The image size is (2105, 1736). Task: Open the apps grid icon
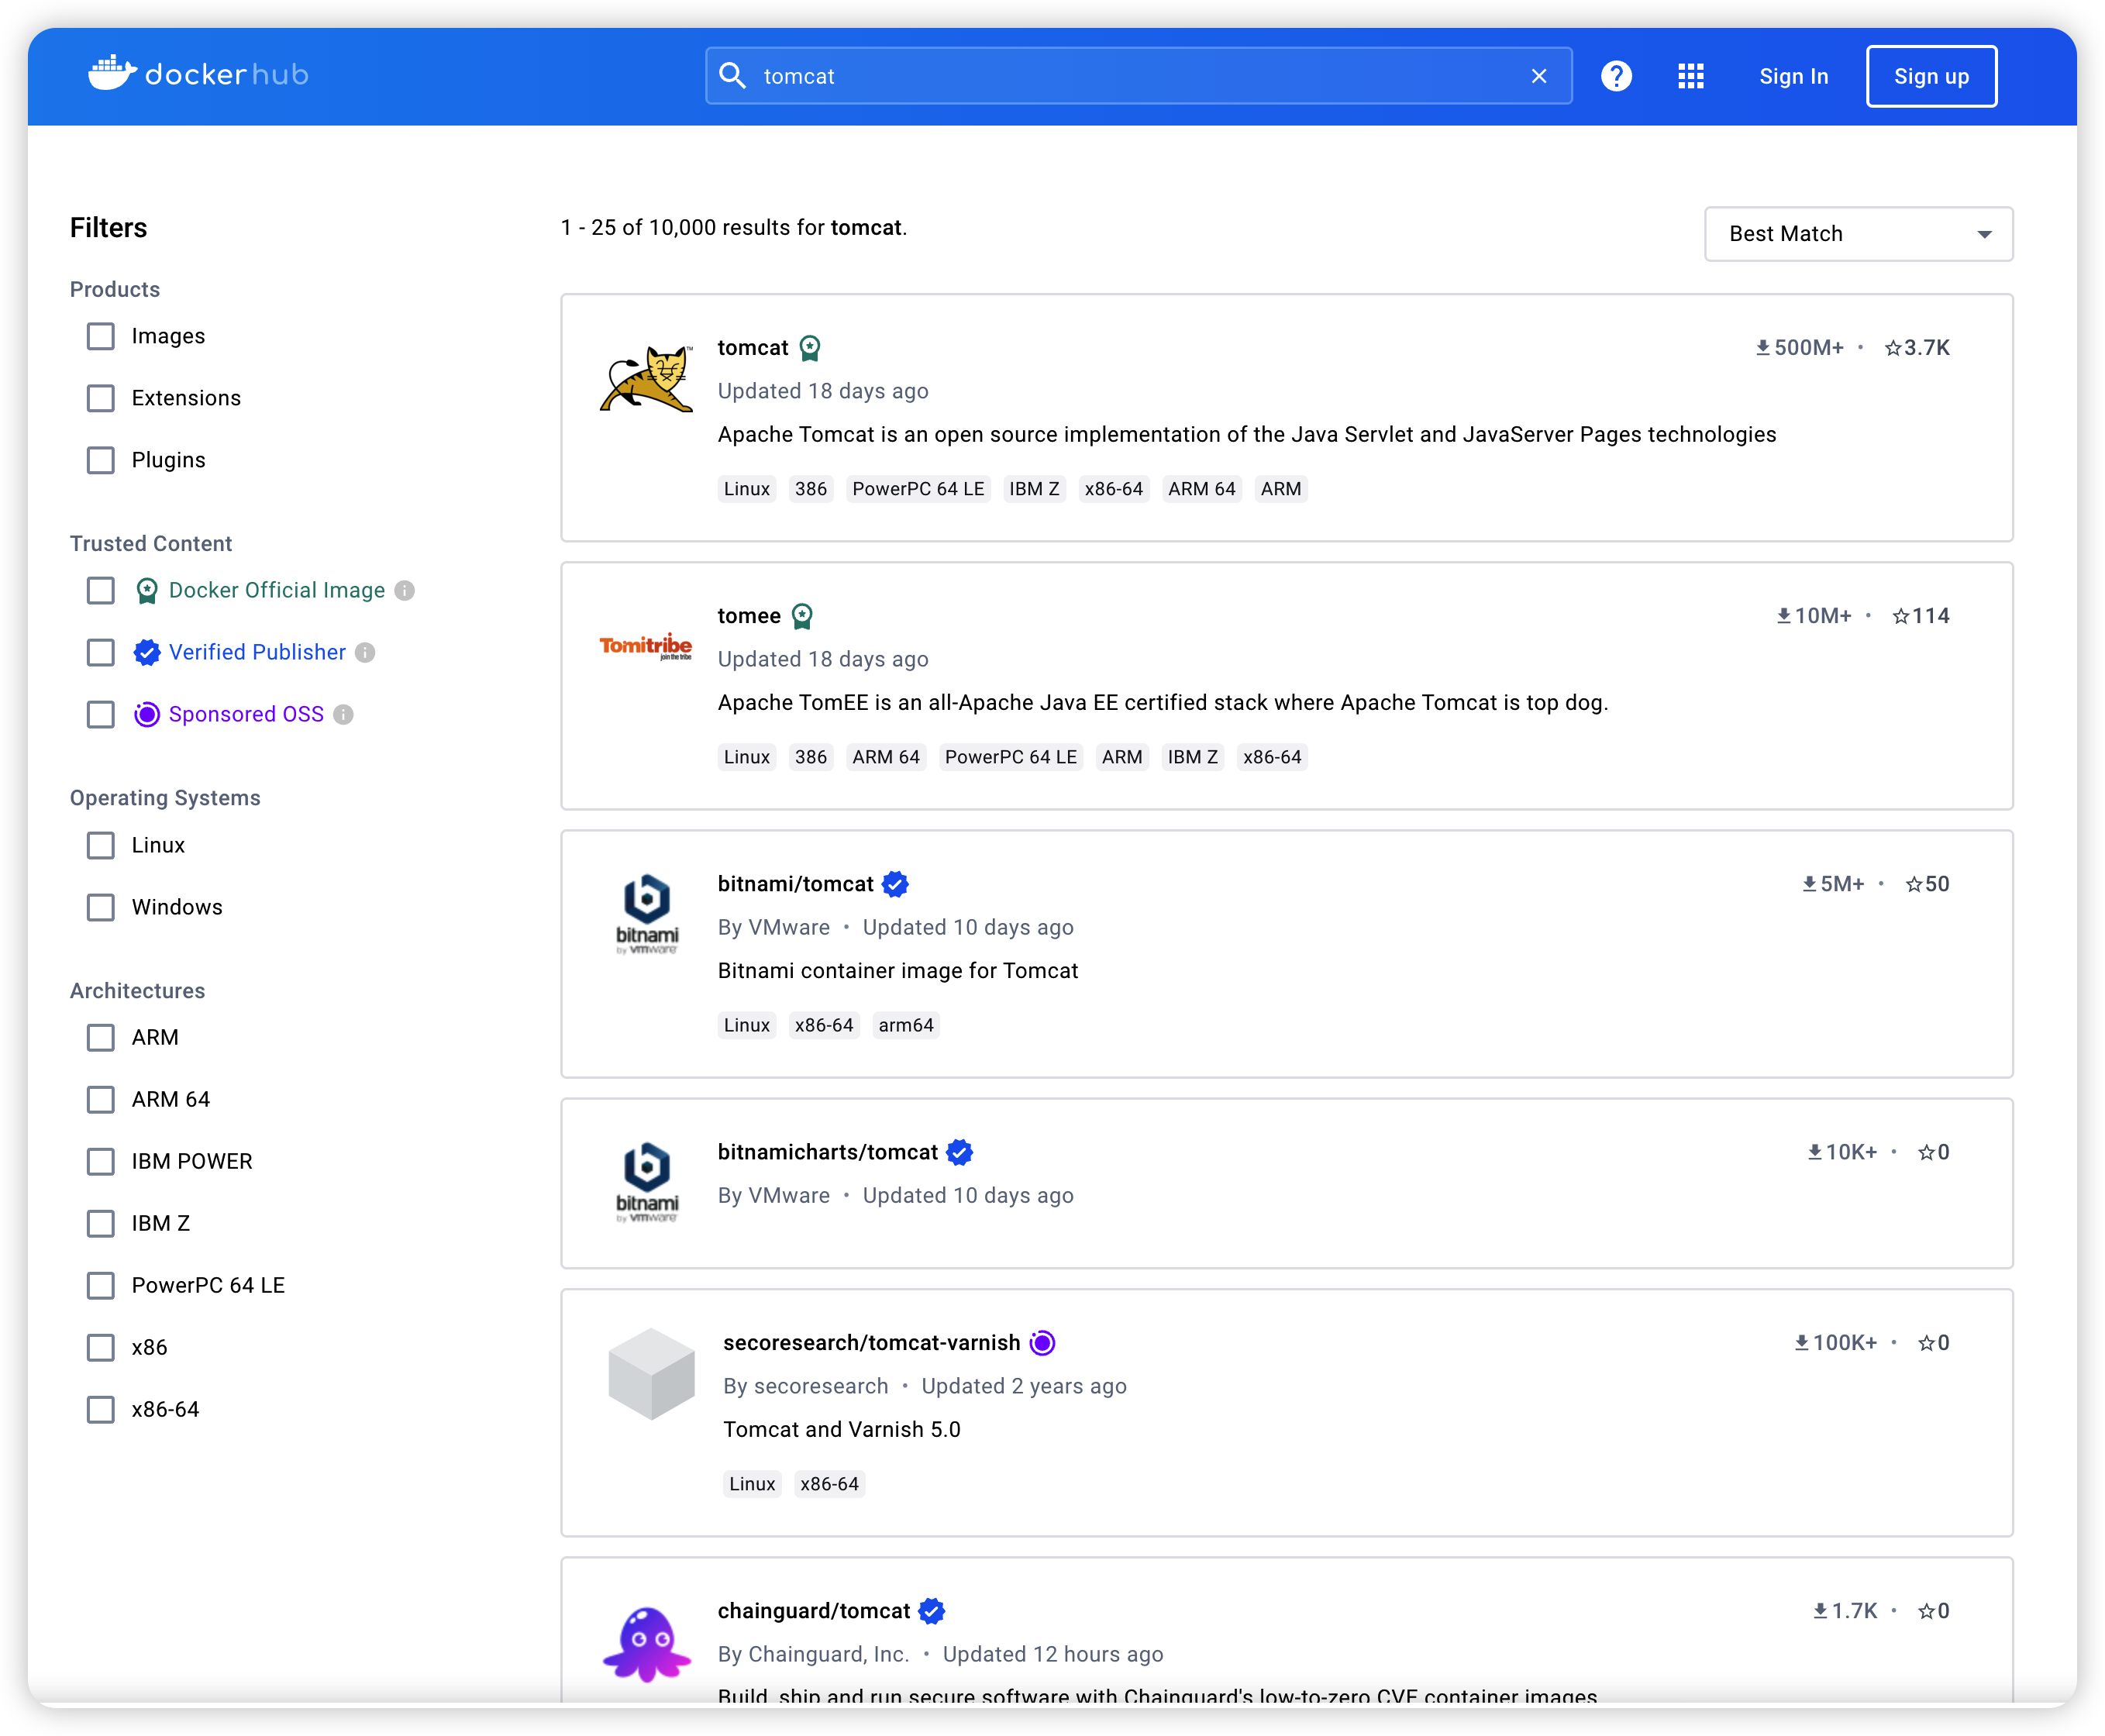point(1690,76)
